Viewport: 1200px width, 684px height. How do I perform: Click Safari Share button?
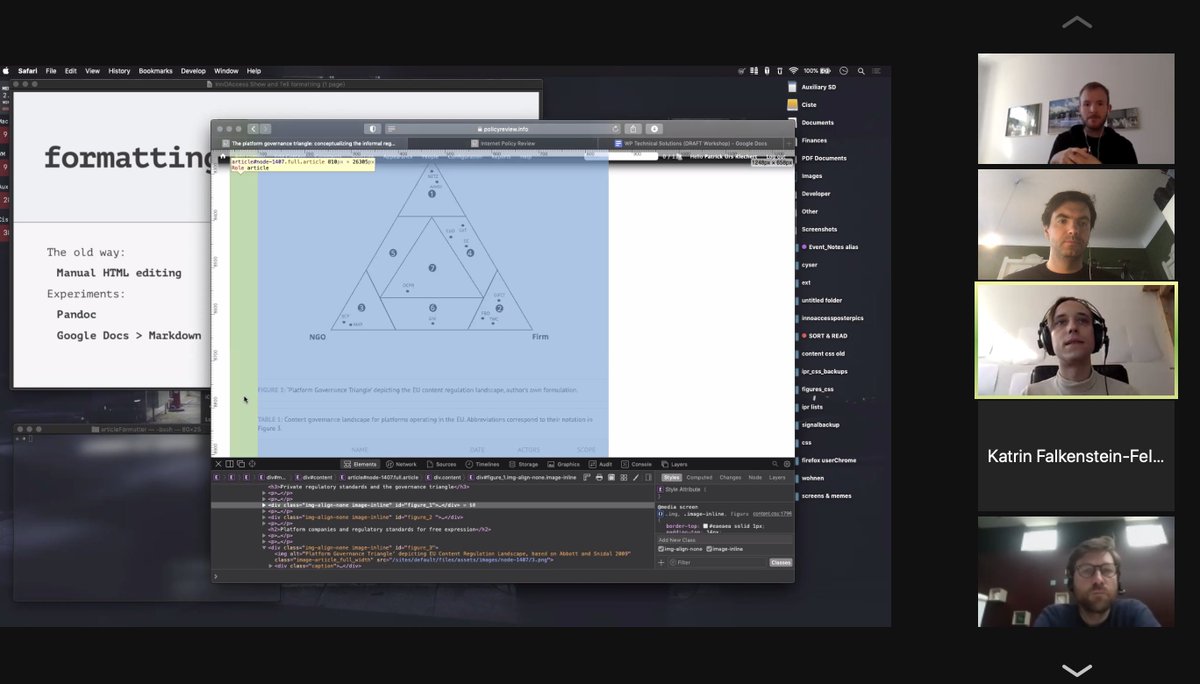pos(633,129)
